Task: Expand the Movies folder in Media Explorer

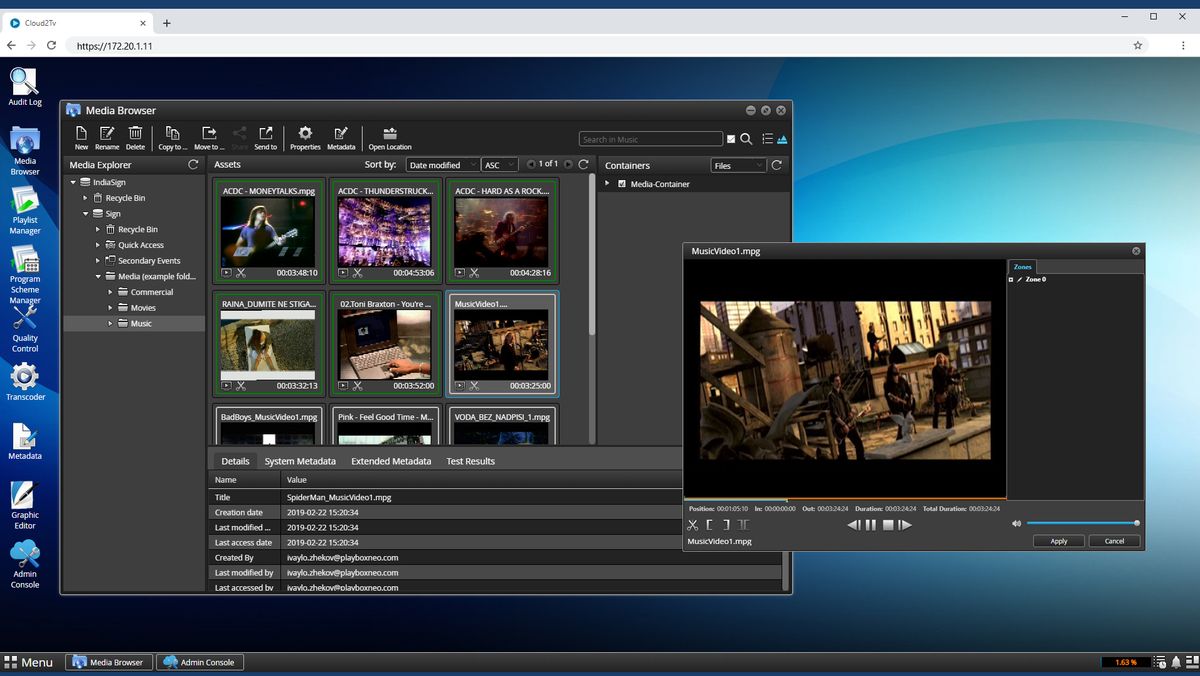Action: click(x=111, y=307)
